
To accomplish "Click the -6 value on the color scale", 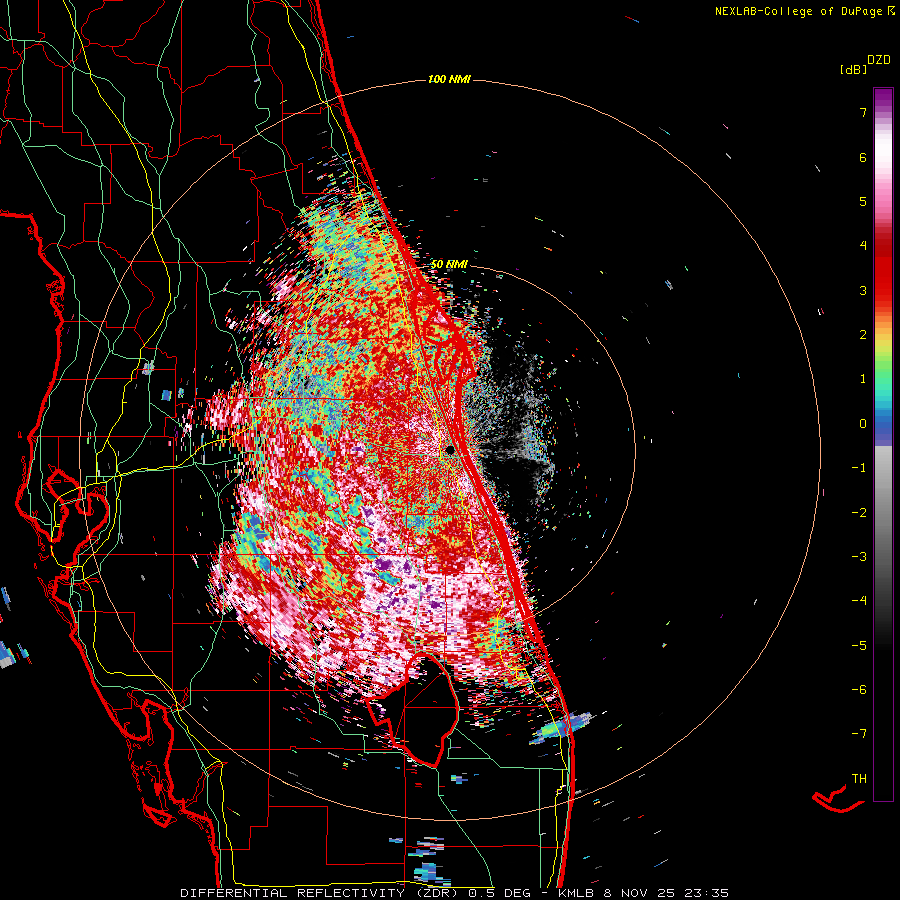I will click(859, 690).
